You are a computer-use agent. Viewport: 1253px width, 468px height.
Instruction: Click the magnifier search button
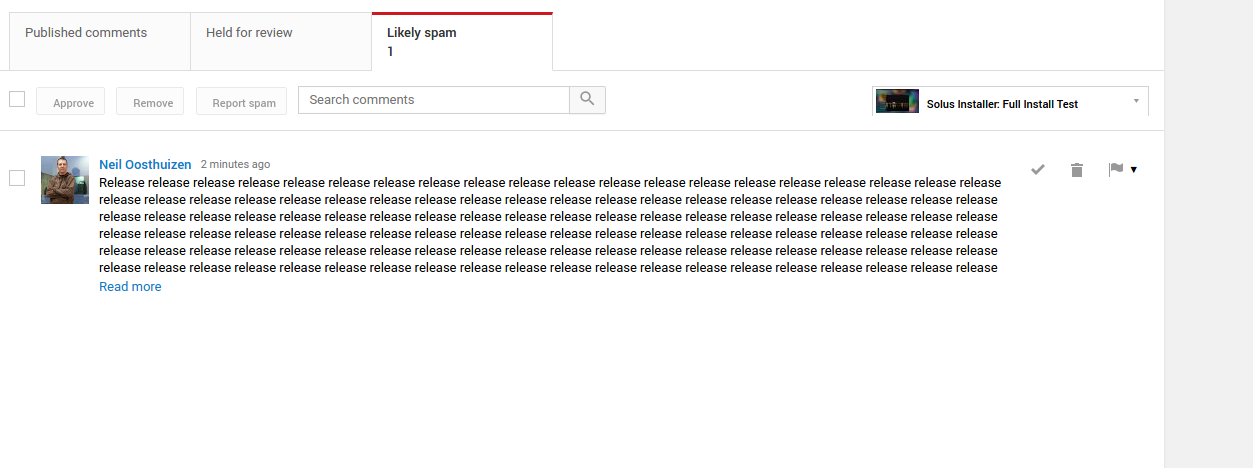pos(587,100)
